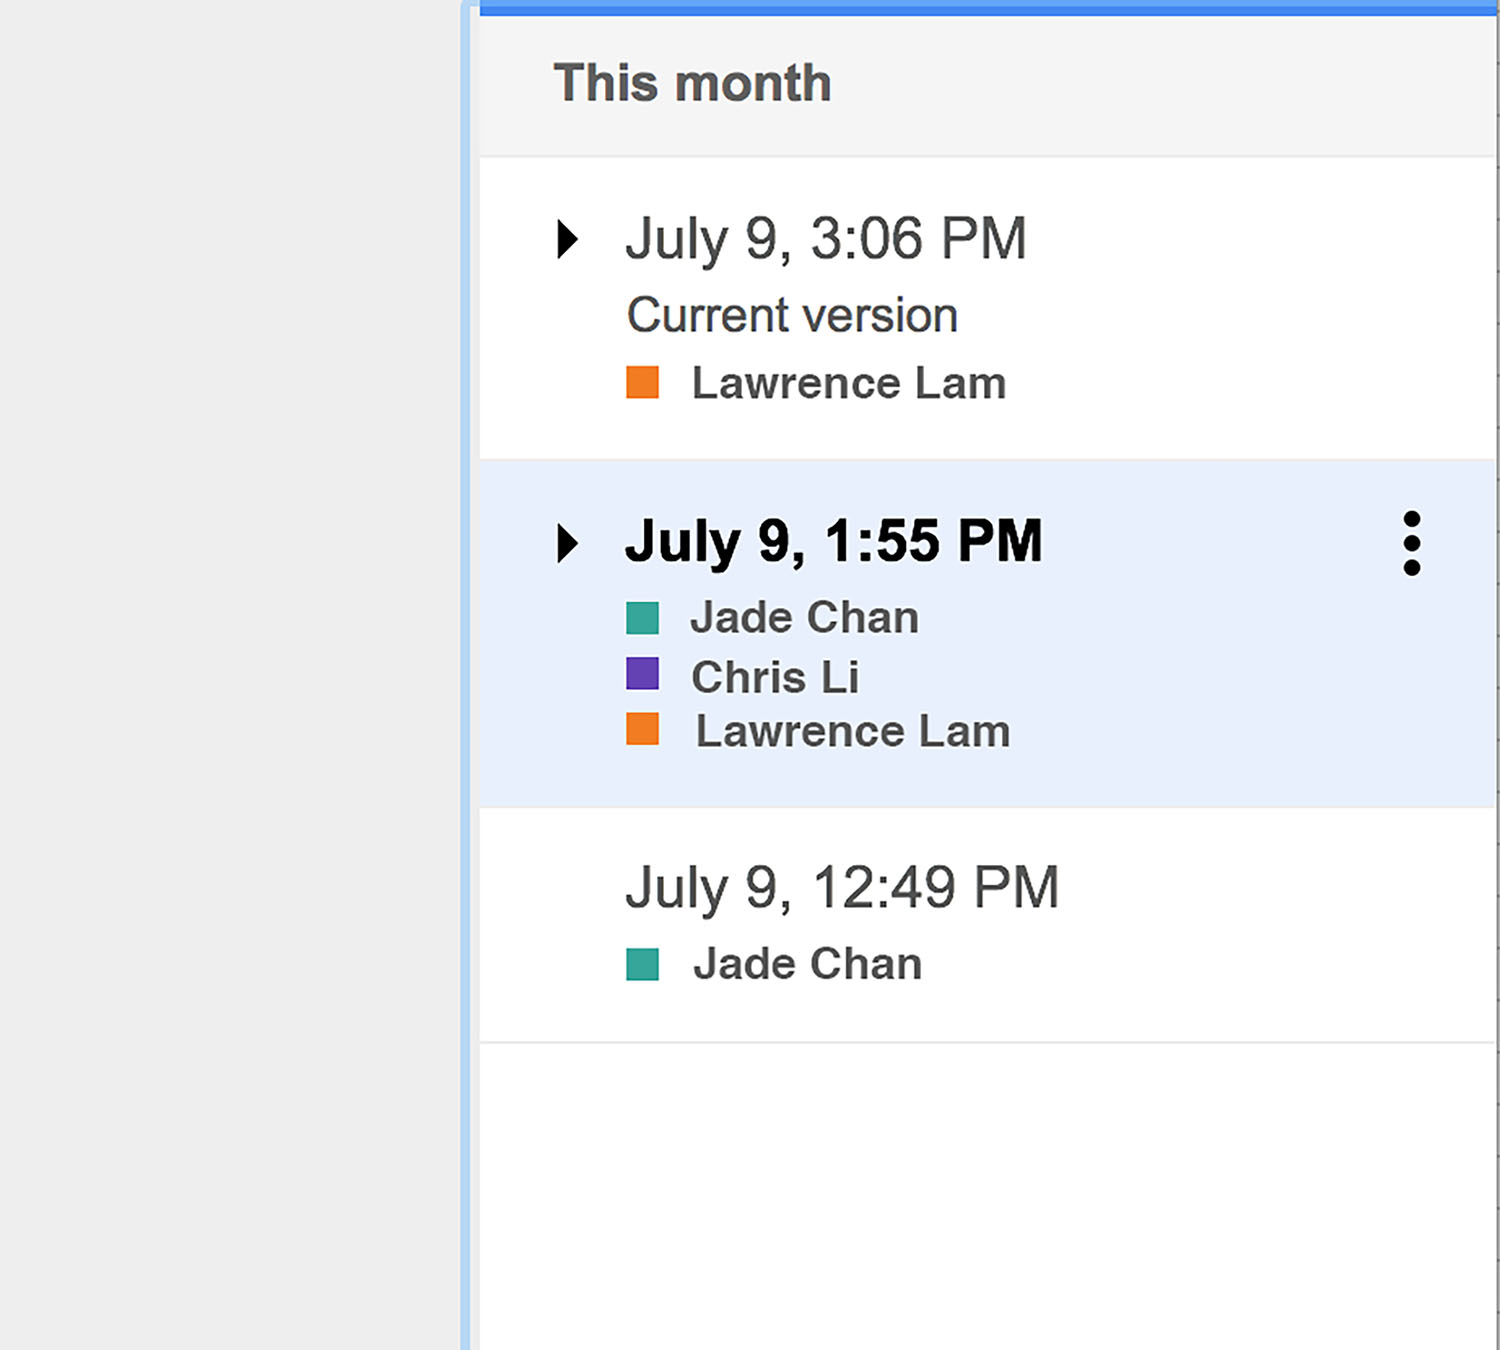Expand the July 9, 3:06 PM version

pos(568,239)
